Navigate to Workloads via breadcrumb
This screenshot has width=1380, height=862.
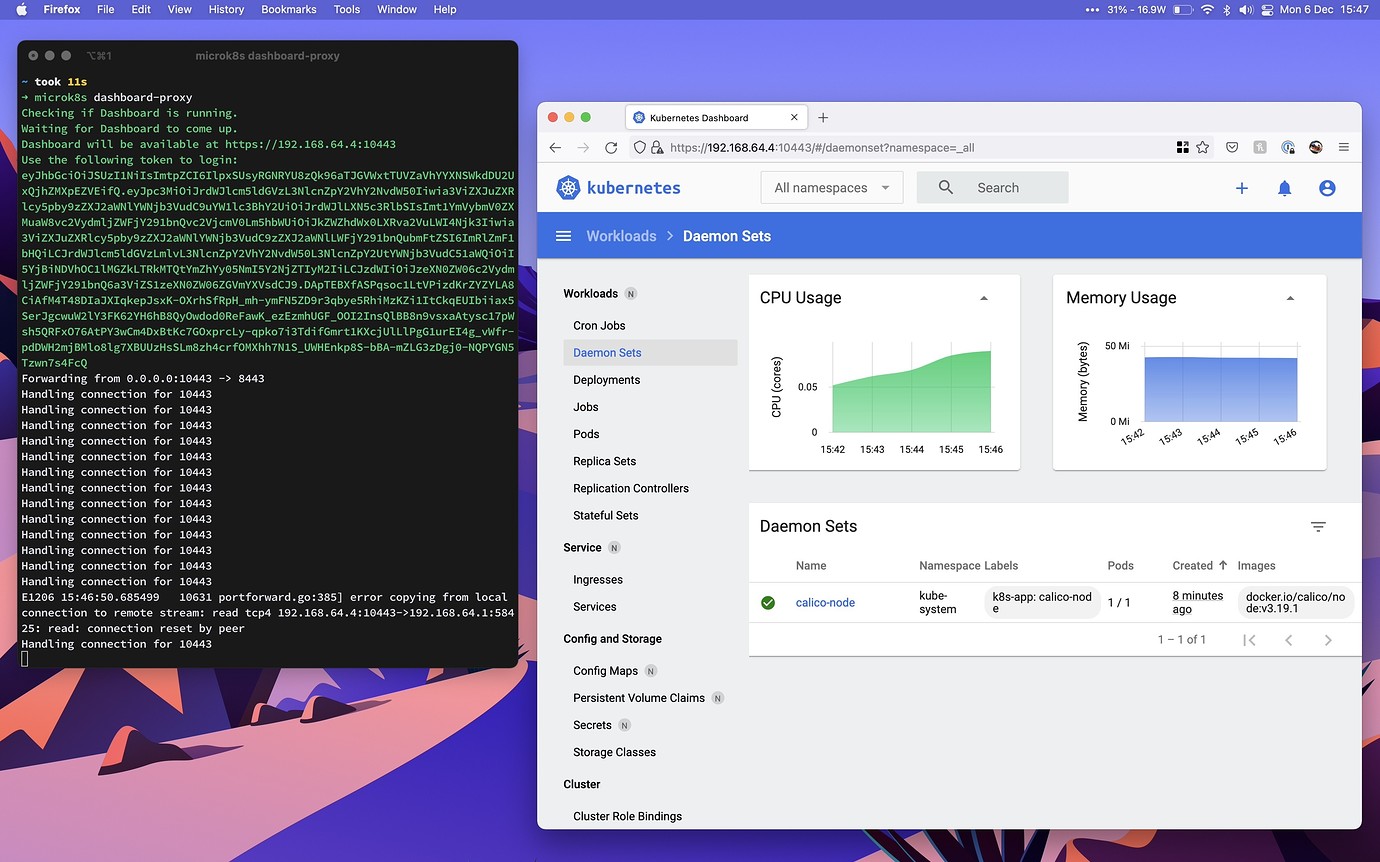(621, 236)
